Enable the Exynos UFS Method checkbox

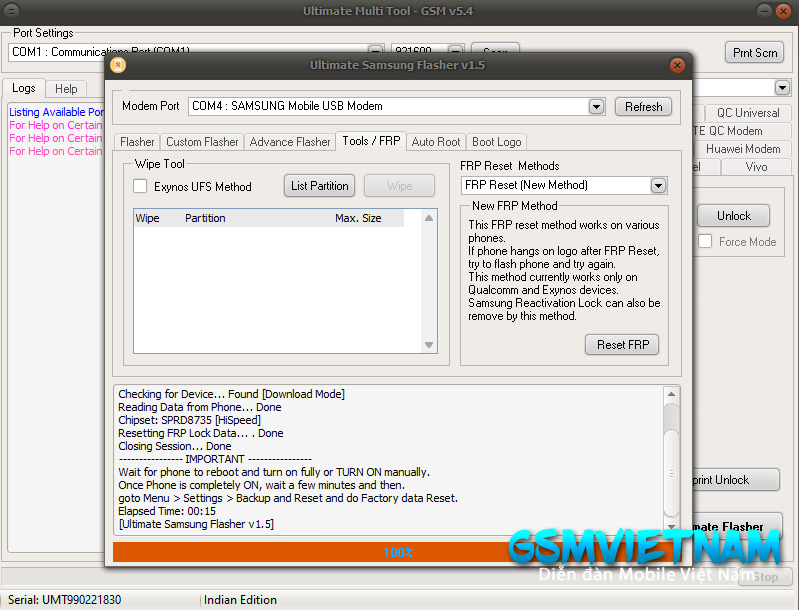(140, 186)
